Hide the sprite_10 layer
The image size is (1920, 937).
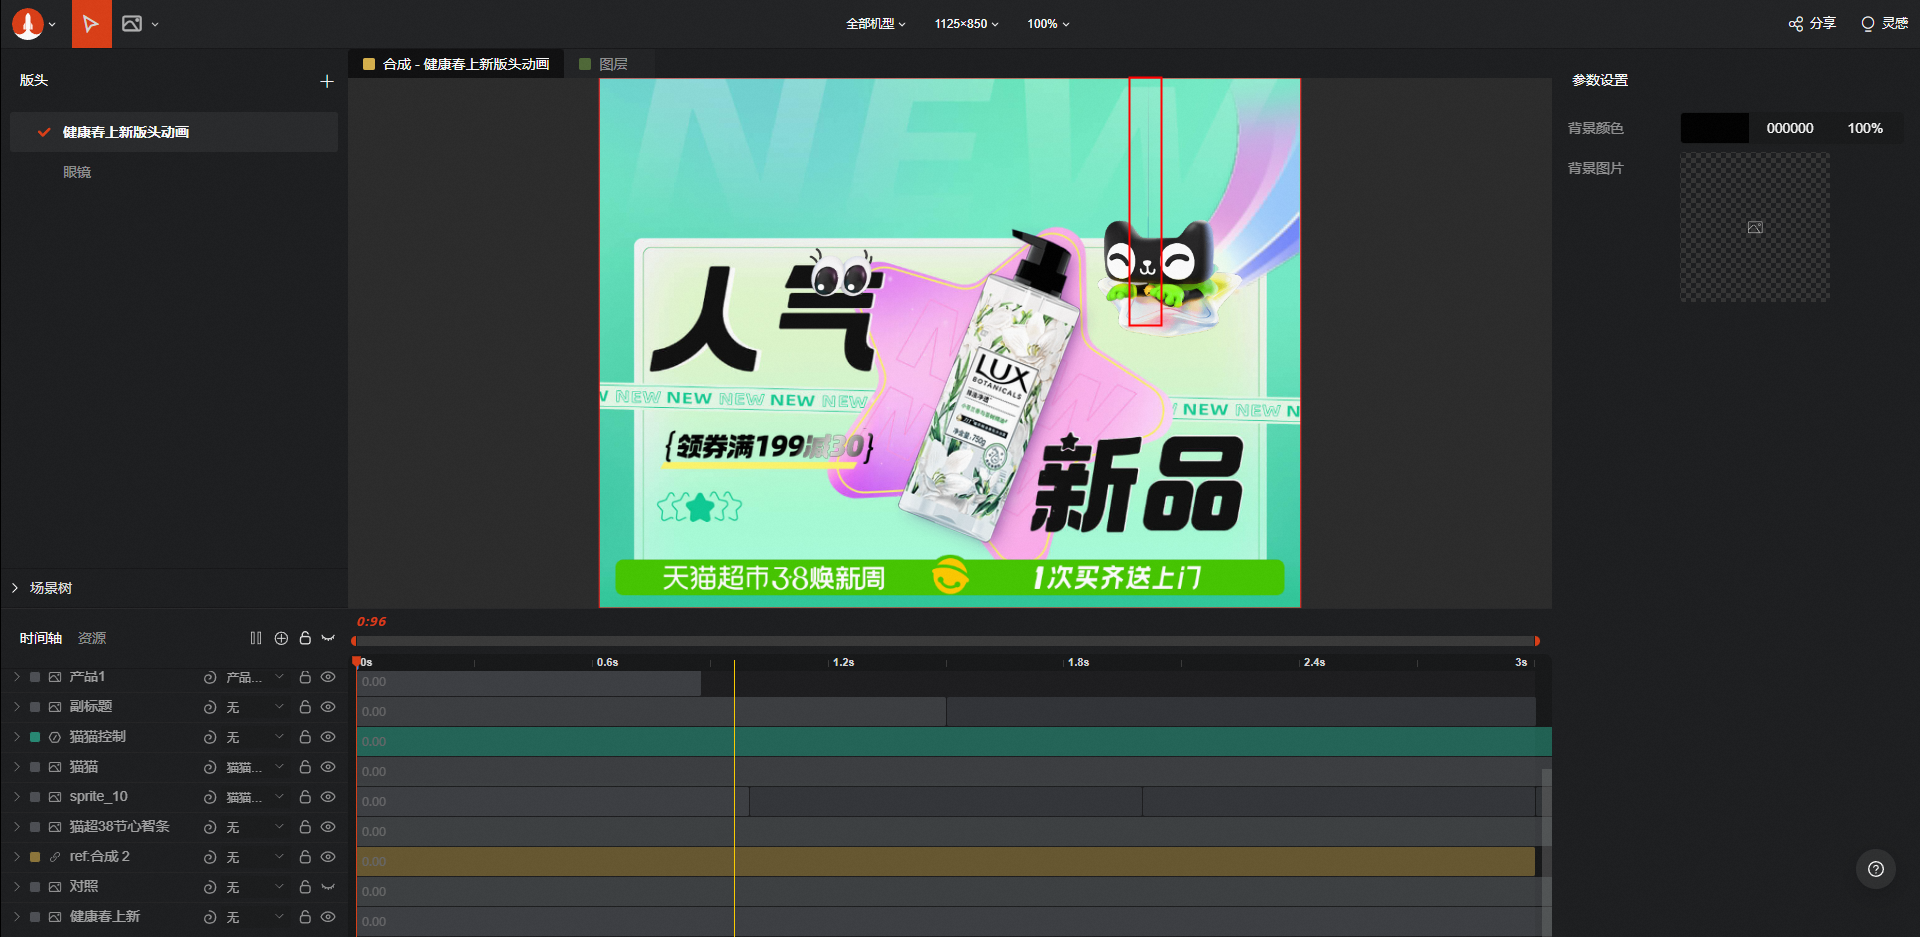[x=328, y=797]
